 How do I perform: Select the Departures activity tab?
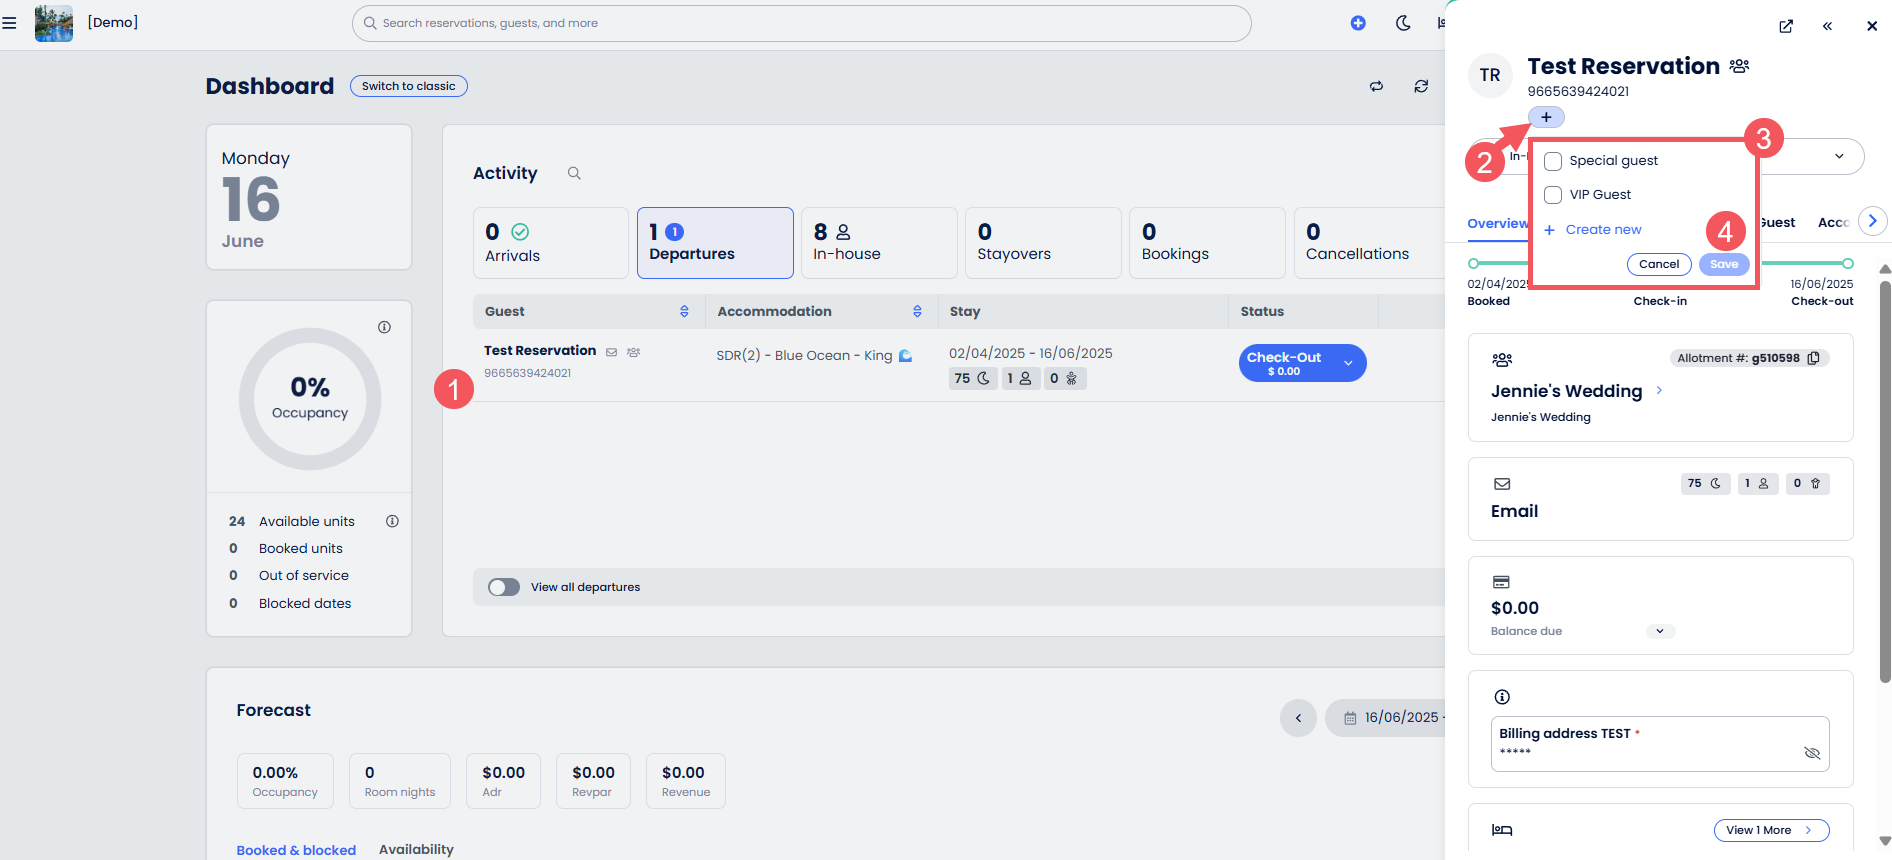pyautogui.click(x=714, y=243)
